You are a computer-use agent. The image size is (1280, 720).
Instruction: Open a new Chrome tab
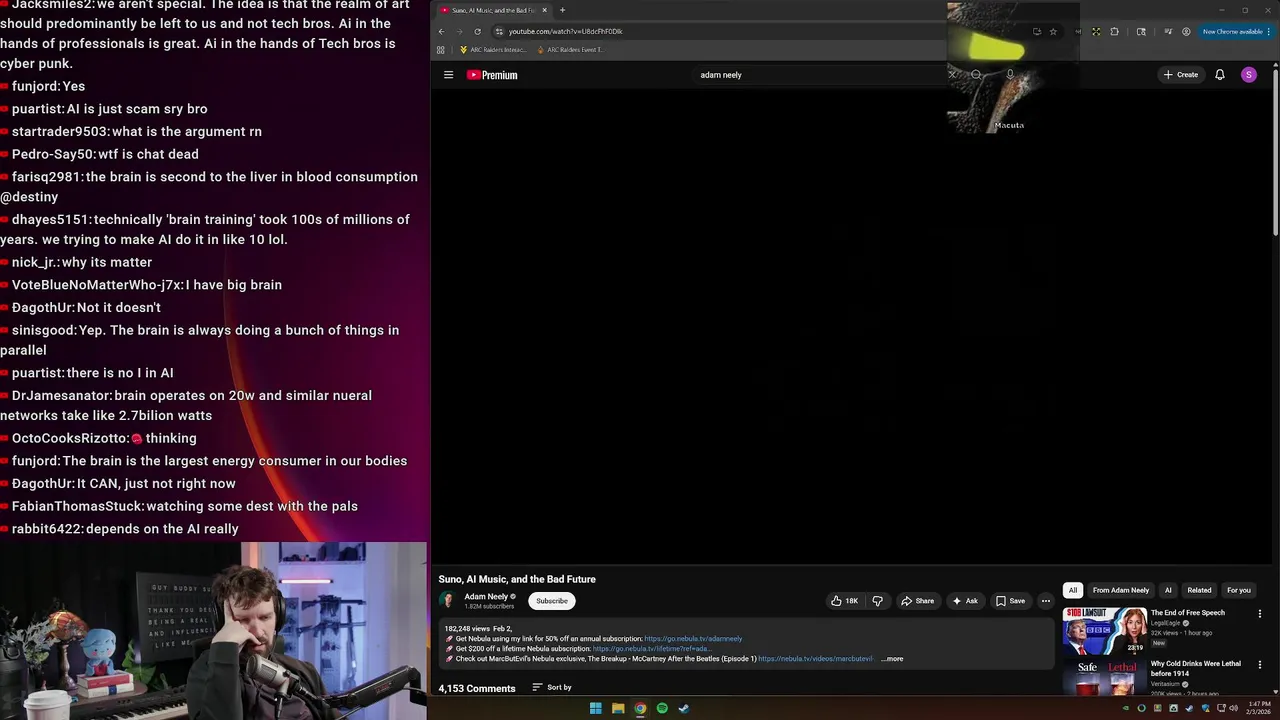[562, 10]
